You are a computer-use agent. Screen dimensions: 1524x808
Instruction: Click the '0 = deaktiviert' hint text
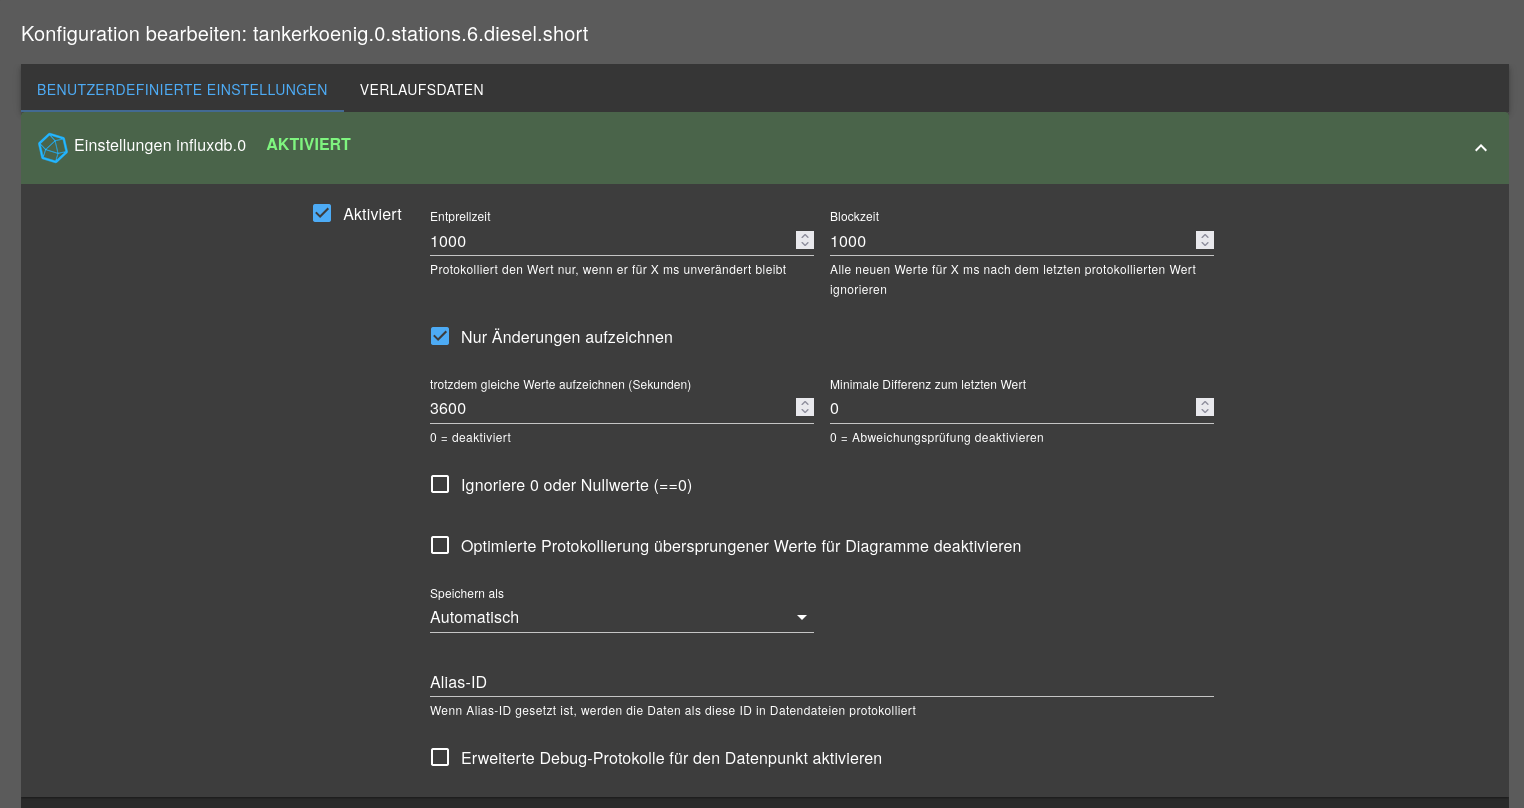(470, 438)
